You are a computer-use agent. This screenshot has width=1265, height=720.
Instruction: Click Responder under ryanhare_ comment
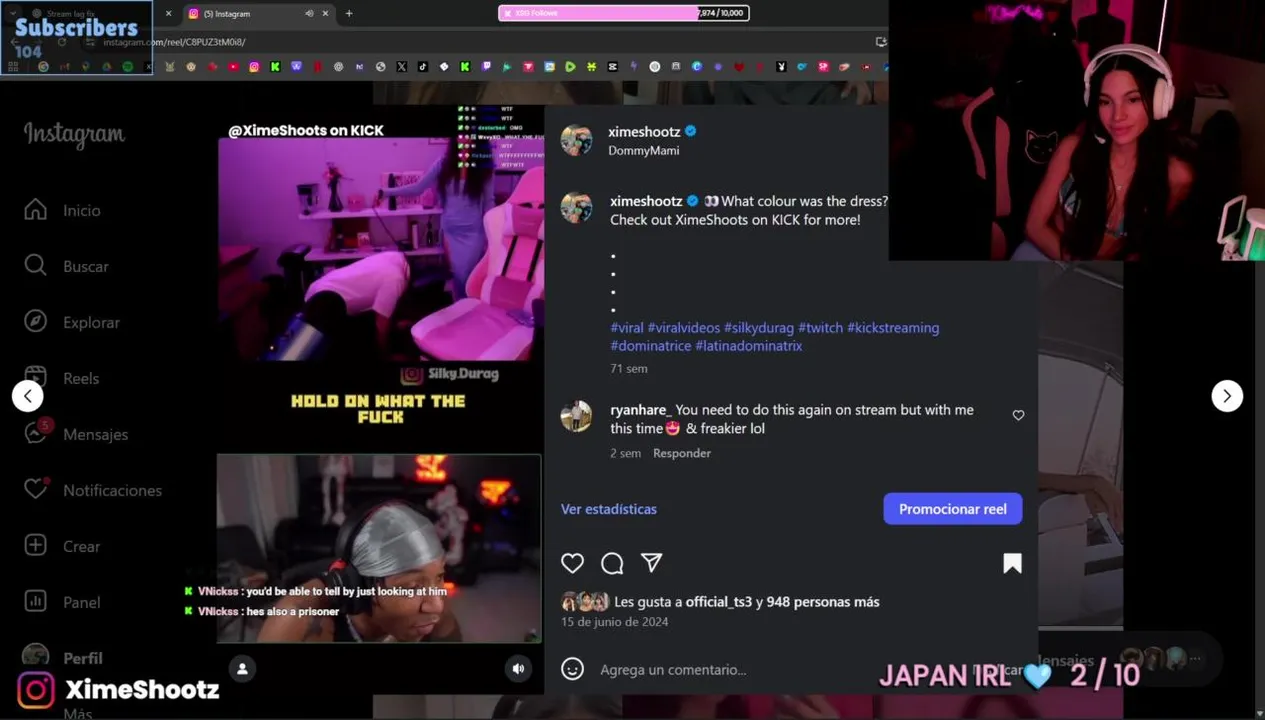click(682, 453)
